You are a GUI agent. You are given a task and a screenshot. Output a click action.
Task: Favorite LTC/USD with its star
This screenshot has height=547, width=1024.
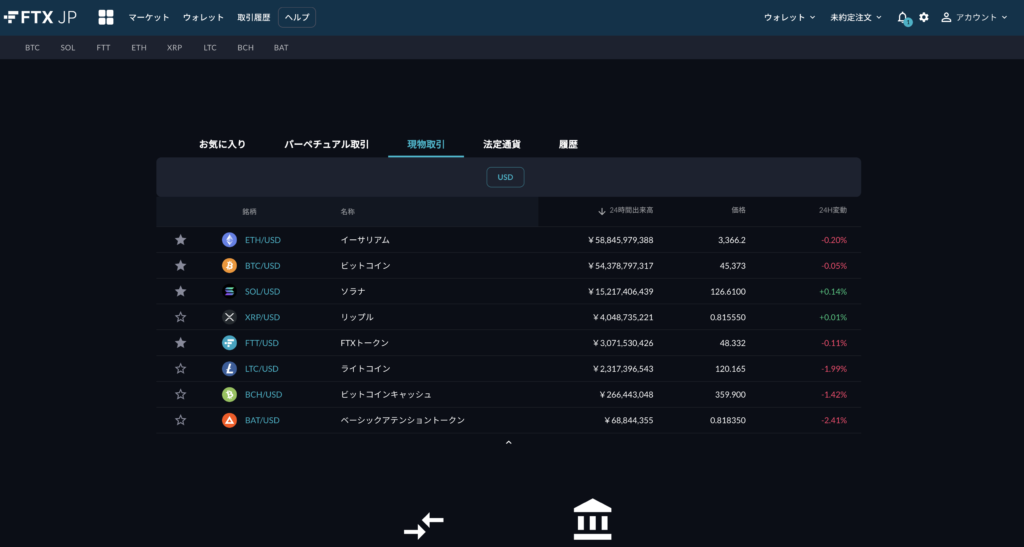coord(181,369)
